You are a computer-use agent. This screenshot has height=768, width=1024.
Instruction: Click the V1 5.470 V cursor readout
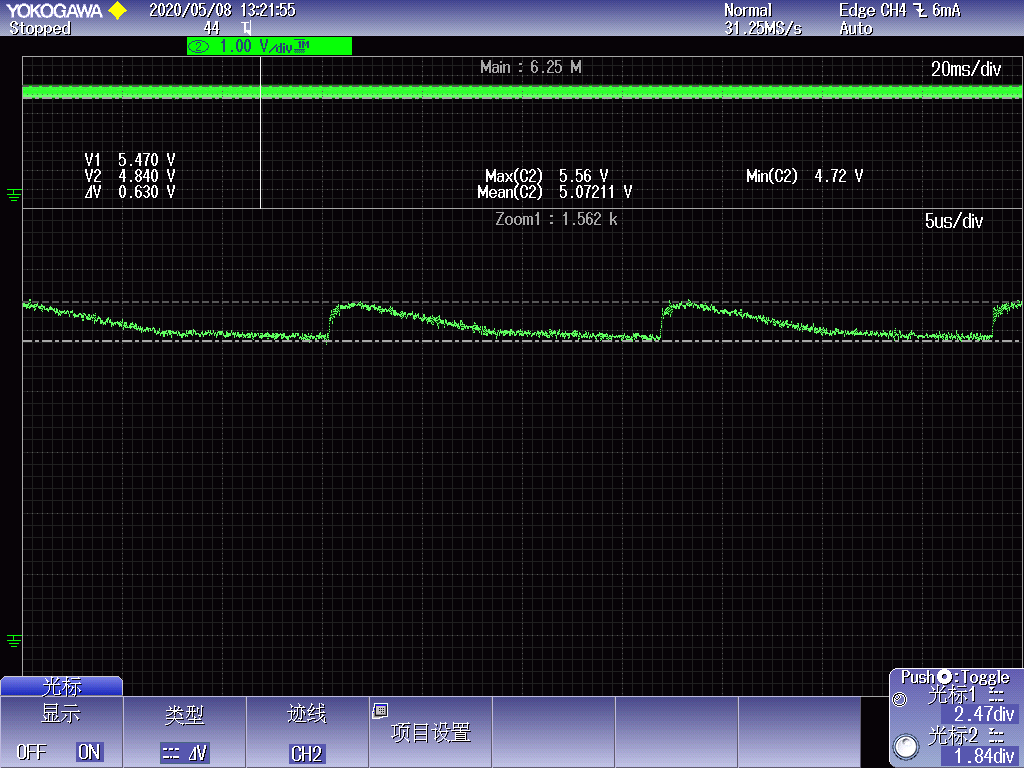point(130,160)
